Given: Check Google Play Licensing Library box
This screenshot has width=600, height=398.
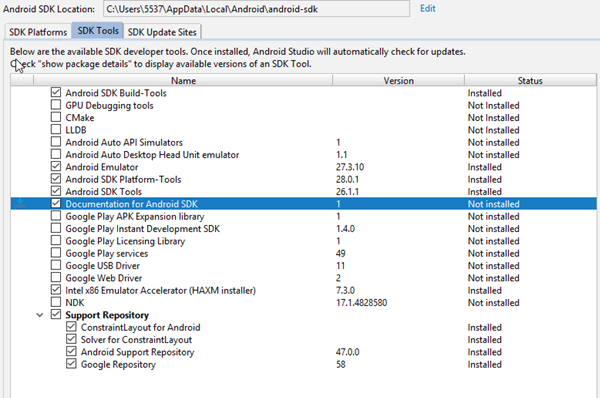Looking at the screenshot, I should (x=56, y=240).
